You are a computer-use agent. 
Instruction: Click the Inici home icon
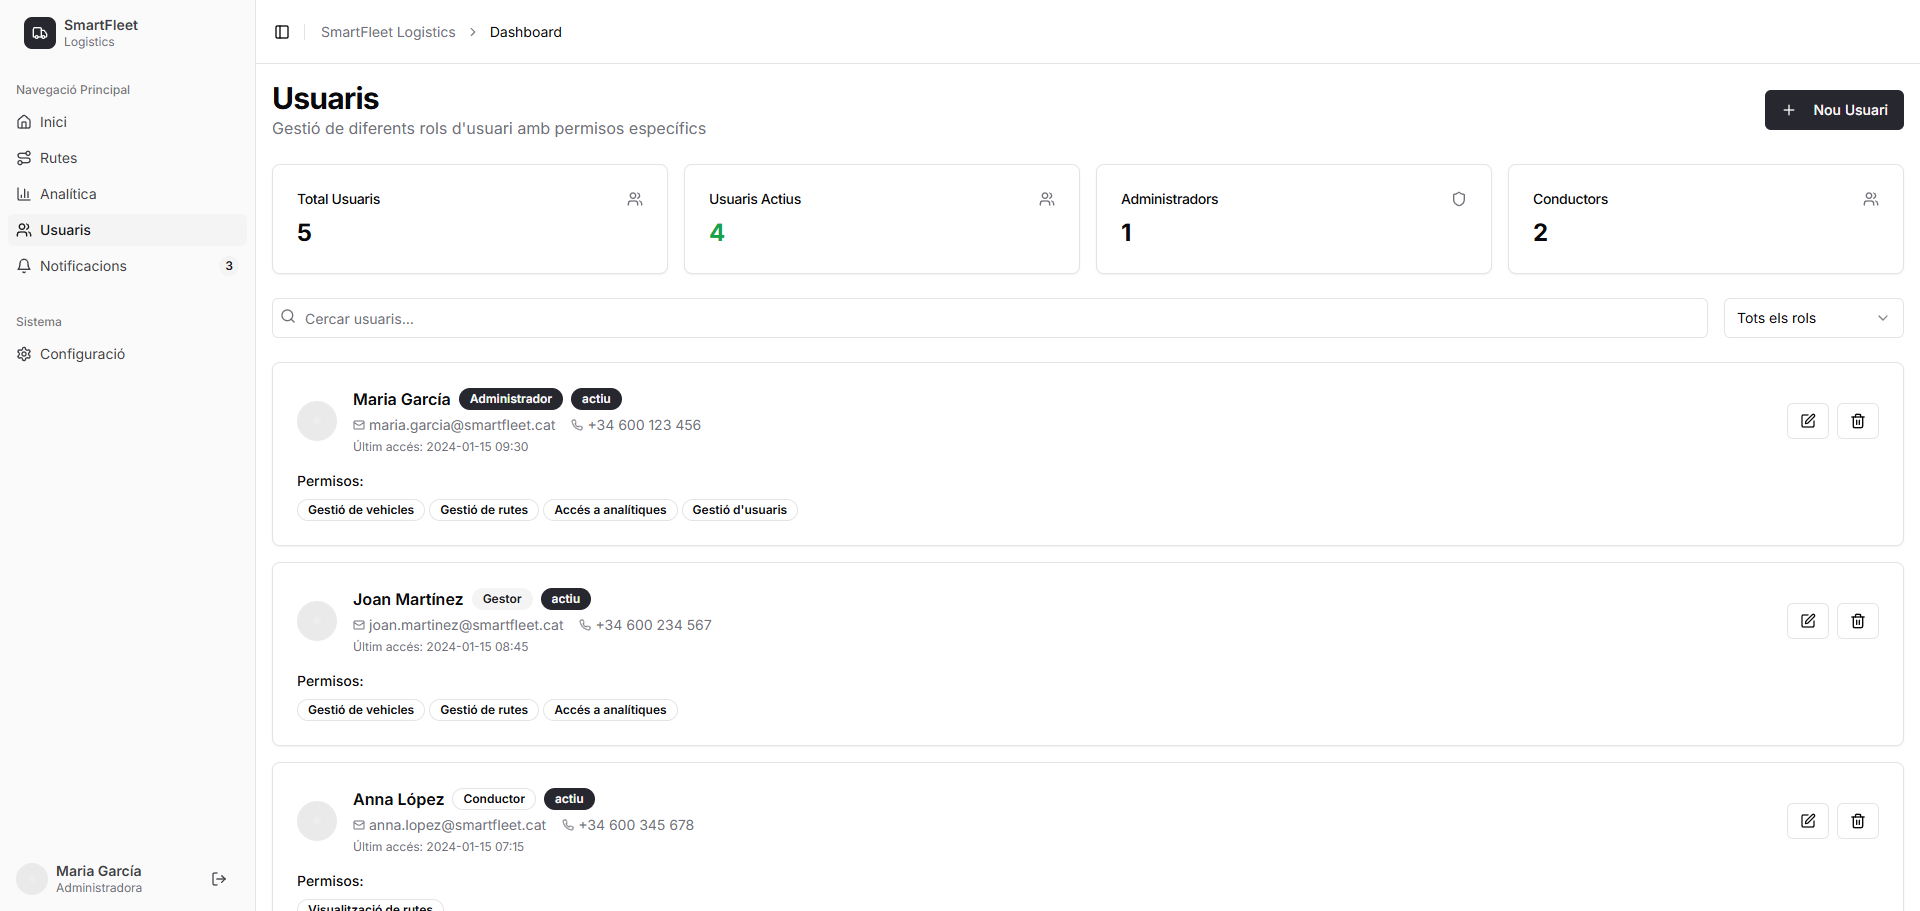[24, 122]
